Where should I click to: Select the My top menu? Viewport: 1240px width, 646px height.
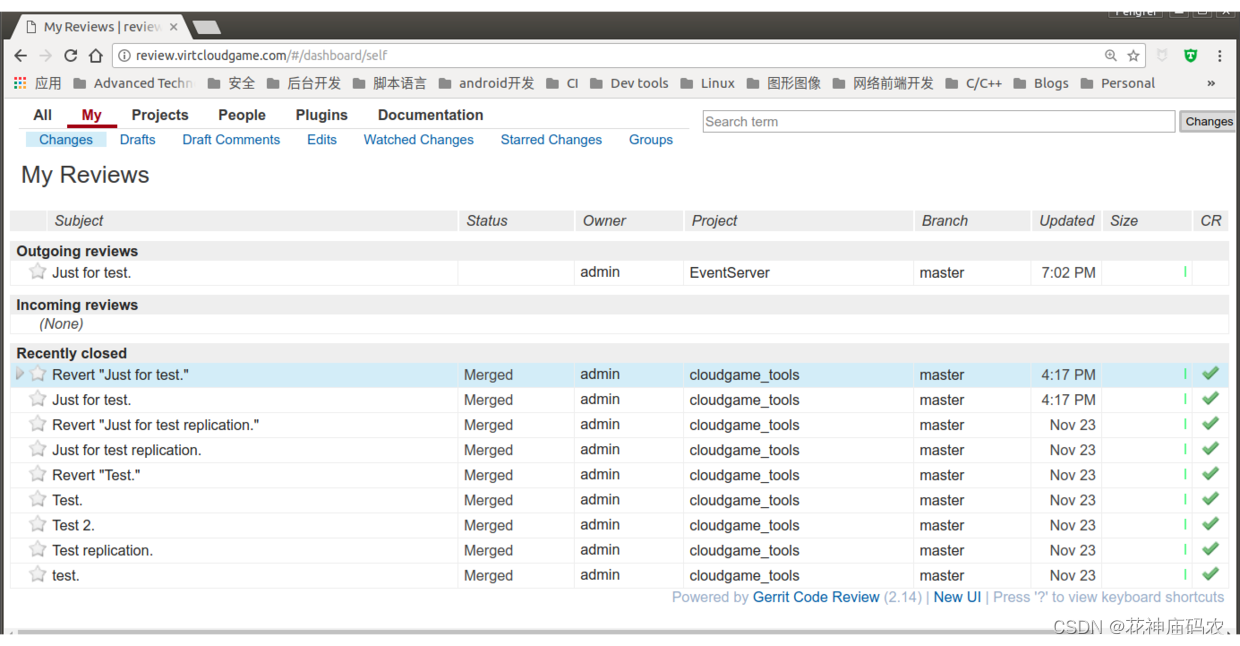(x=92, y=115)
